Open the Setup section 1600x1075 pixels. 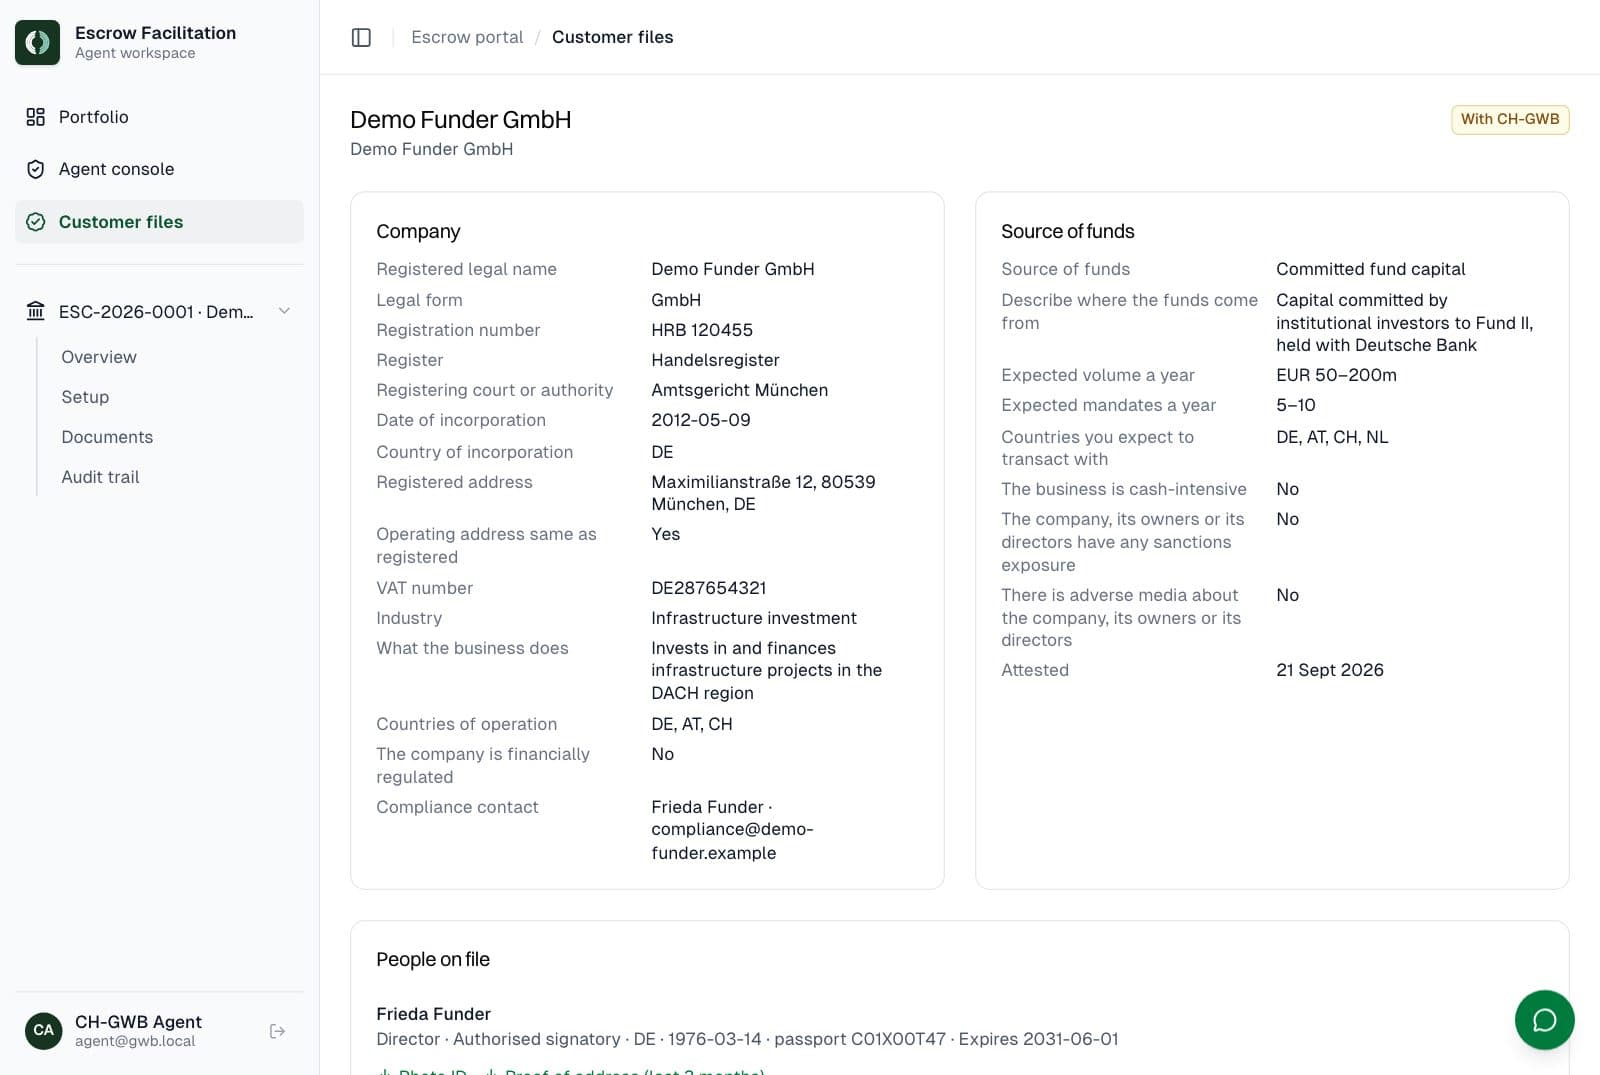tap(85, 397)
